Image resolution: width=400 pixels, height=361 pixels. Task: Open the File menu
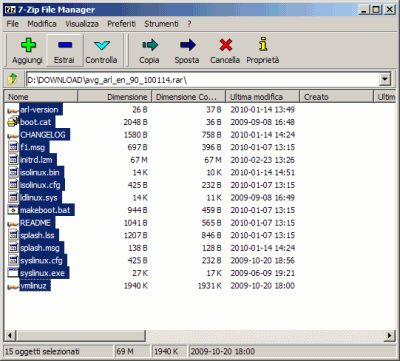pyautogui.click(x=13, y=24)
